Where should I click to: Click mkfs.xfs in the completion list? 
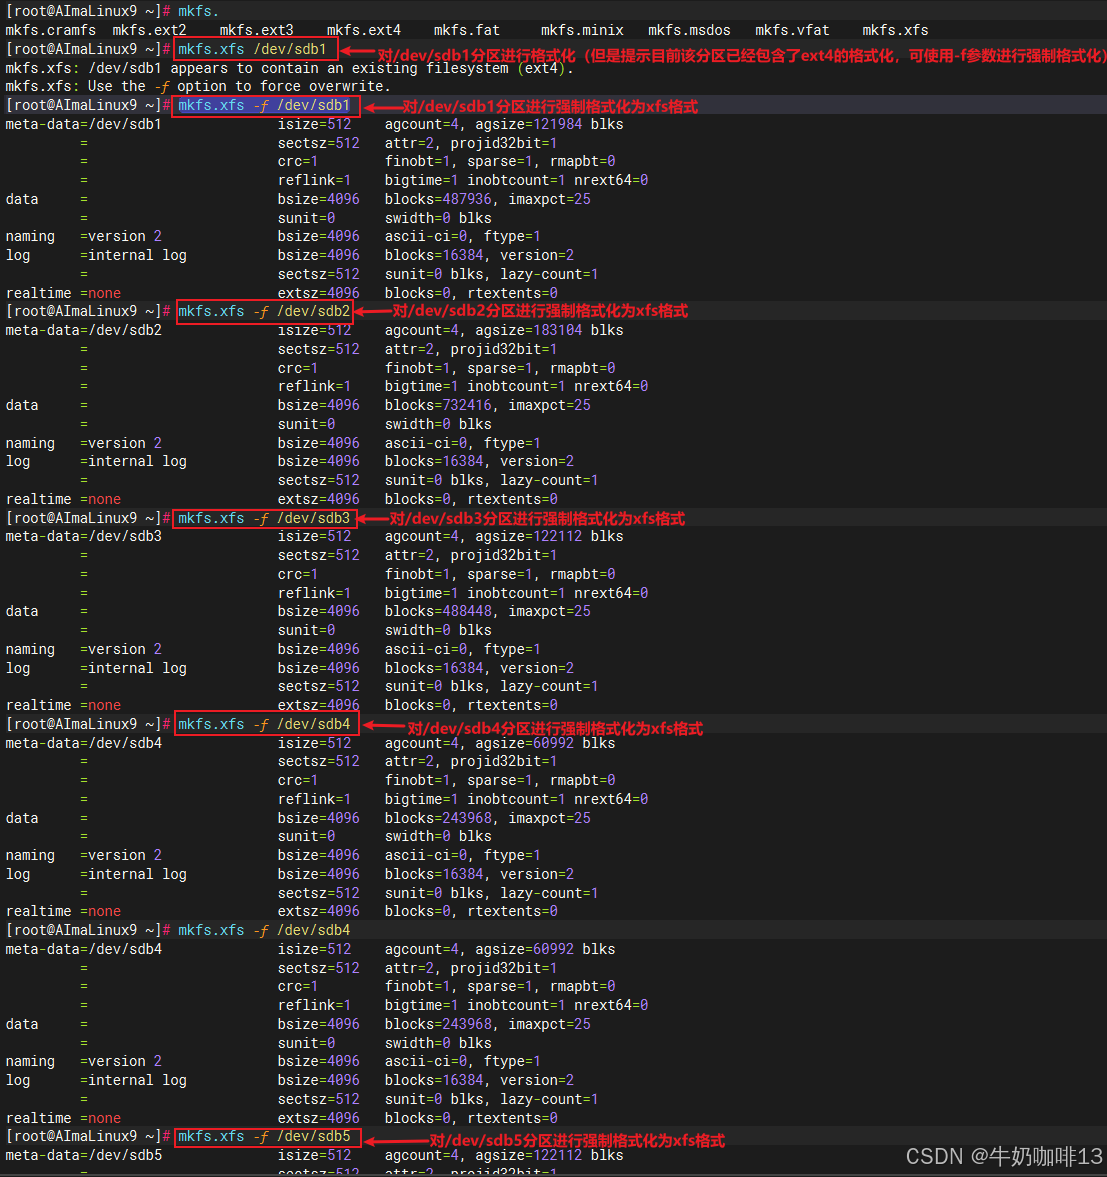[895, 31]
